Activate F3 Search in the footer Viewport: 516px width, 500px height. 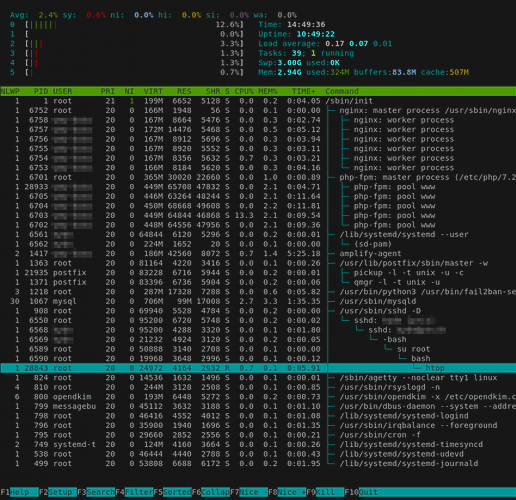tap(96, 492)
